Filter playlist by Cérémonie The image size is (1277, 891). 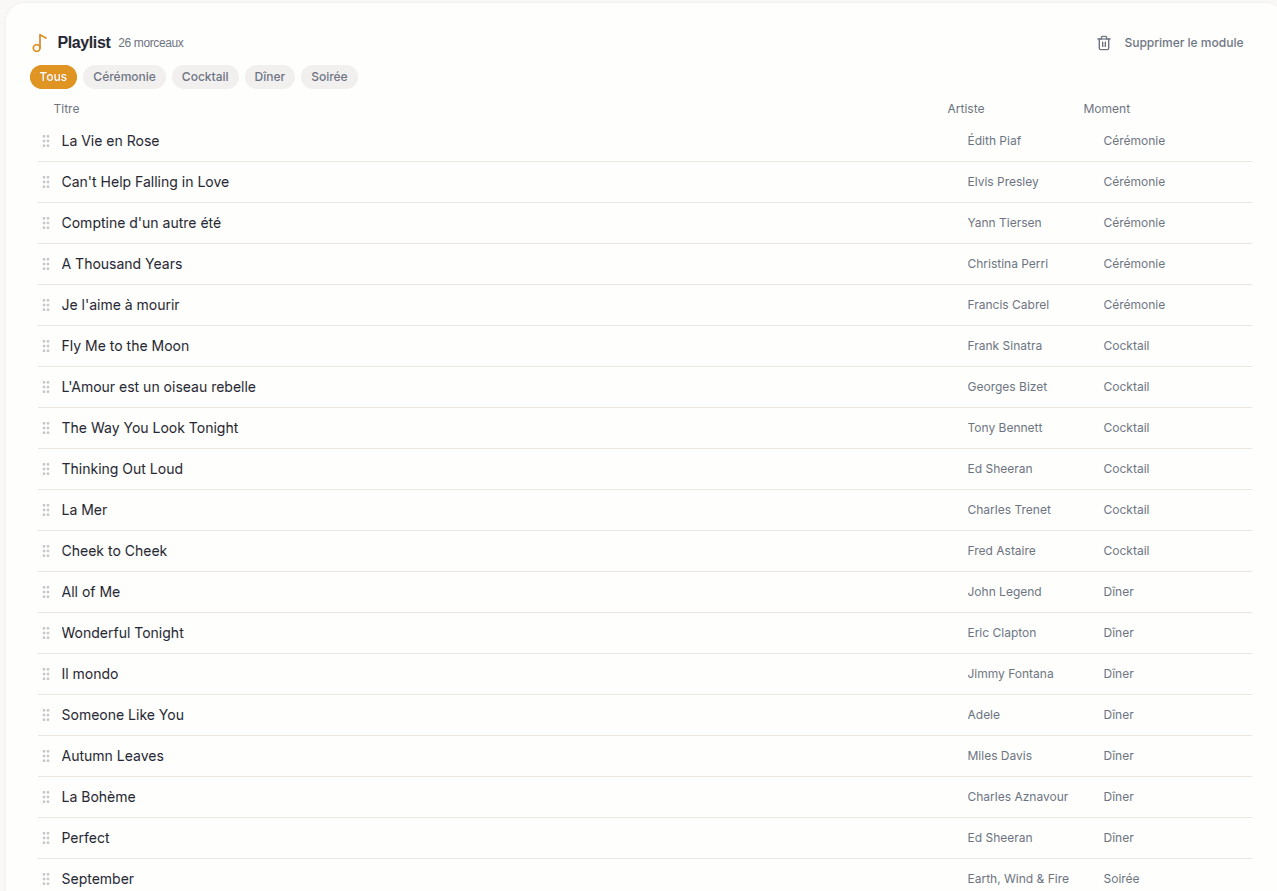click(x=124, y=77)
